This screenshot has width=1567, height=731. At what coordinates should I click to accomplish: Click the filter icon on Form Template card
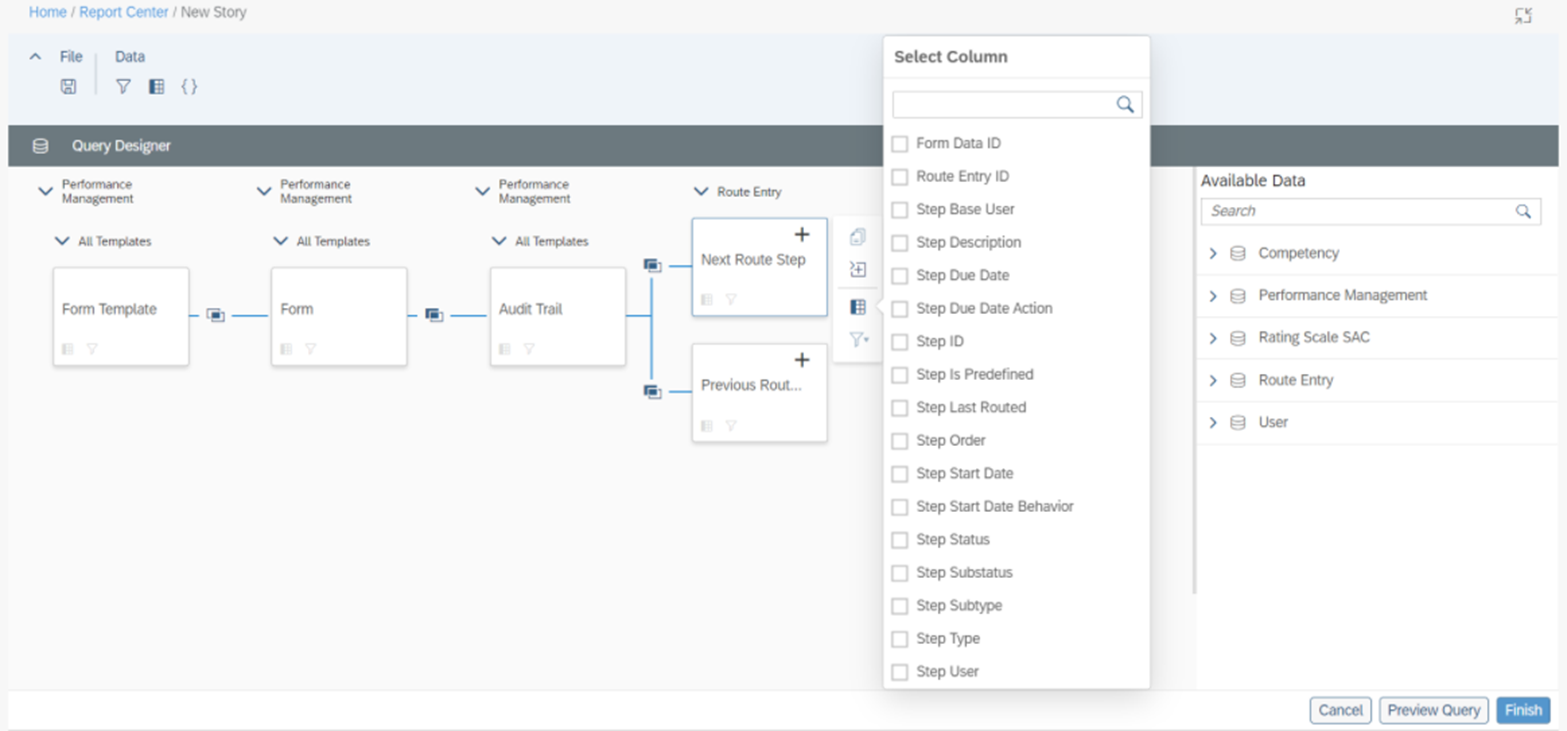92,349
